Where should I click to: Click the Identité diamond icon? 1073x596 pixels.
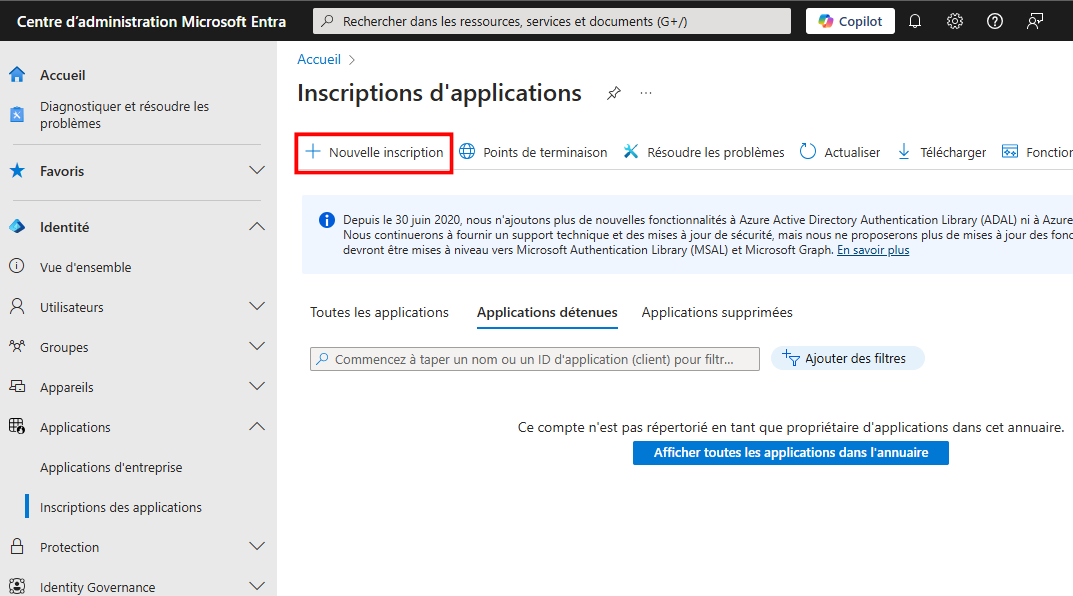tap(17, 226)
